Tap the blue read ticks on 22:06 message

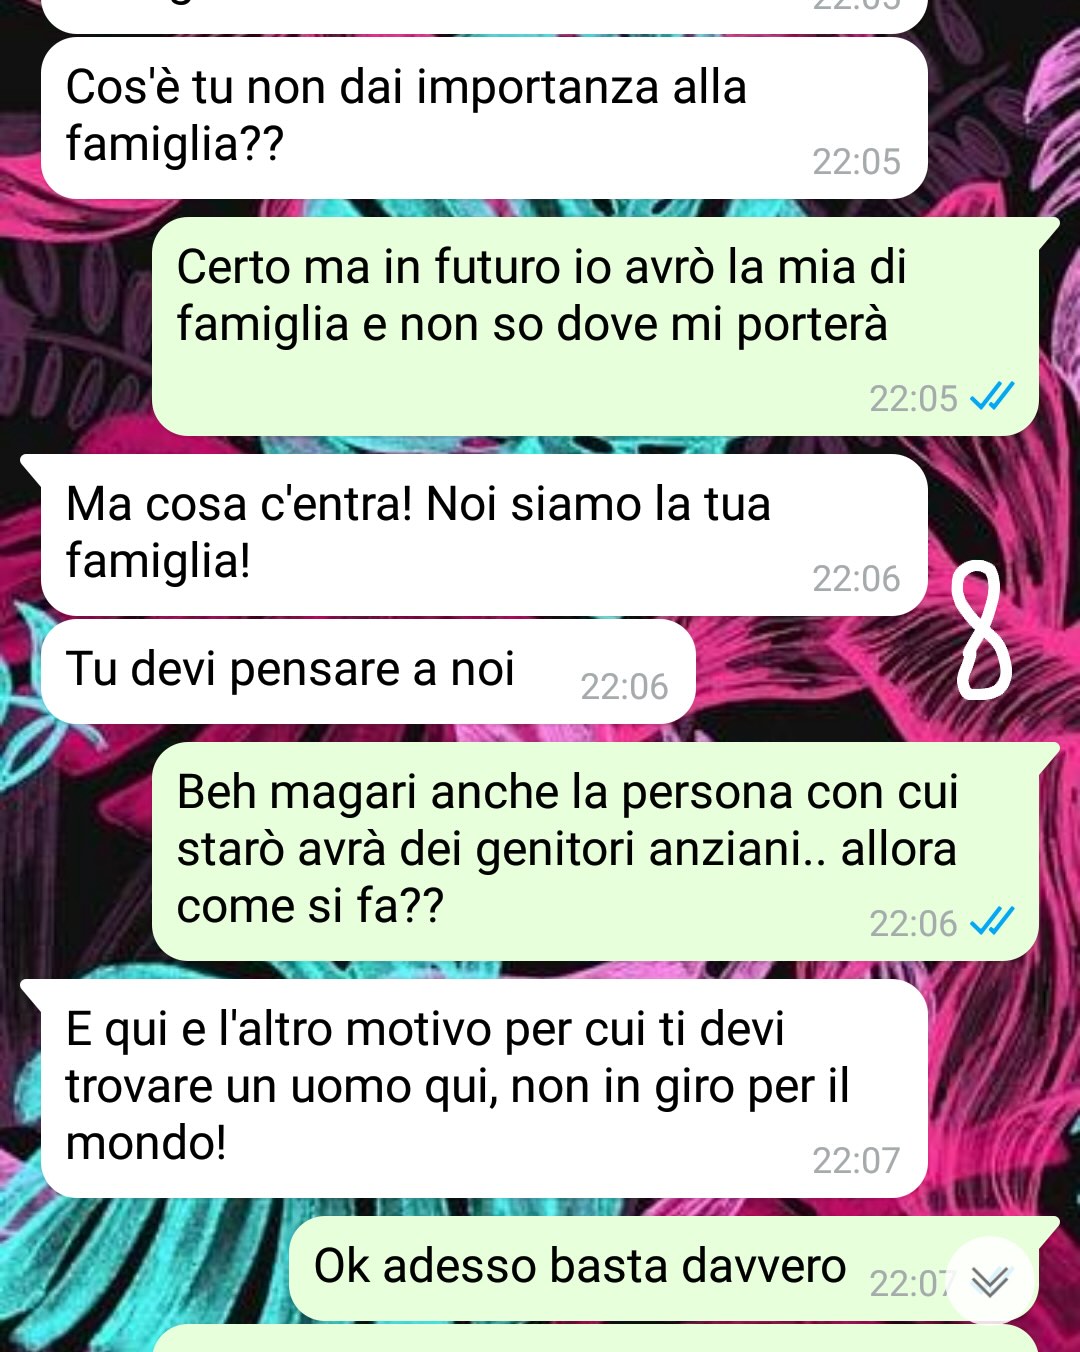coord(992,921)
